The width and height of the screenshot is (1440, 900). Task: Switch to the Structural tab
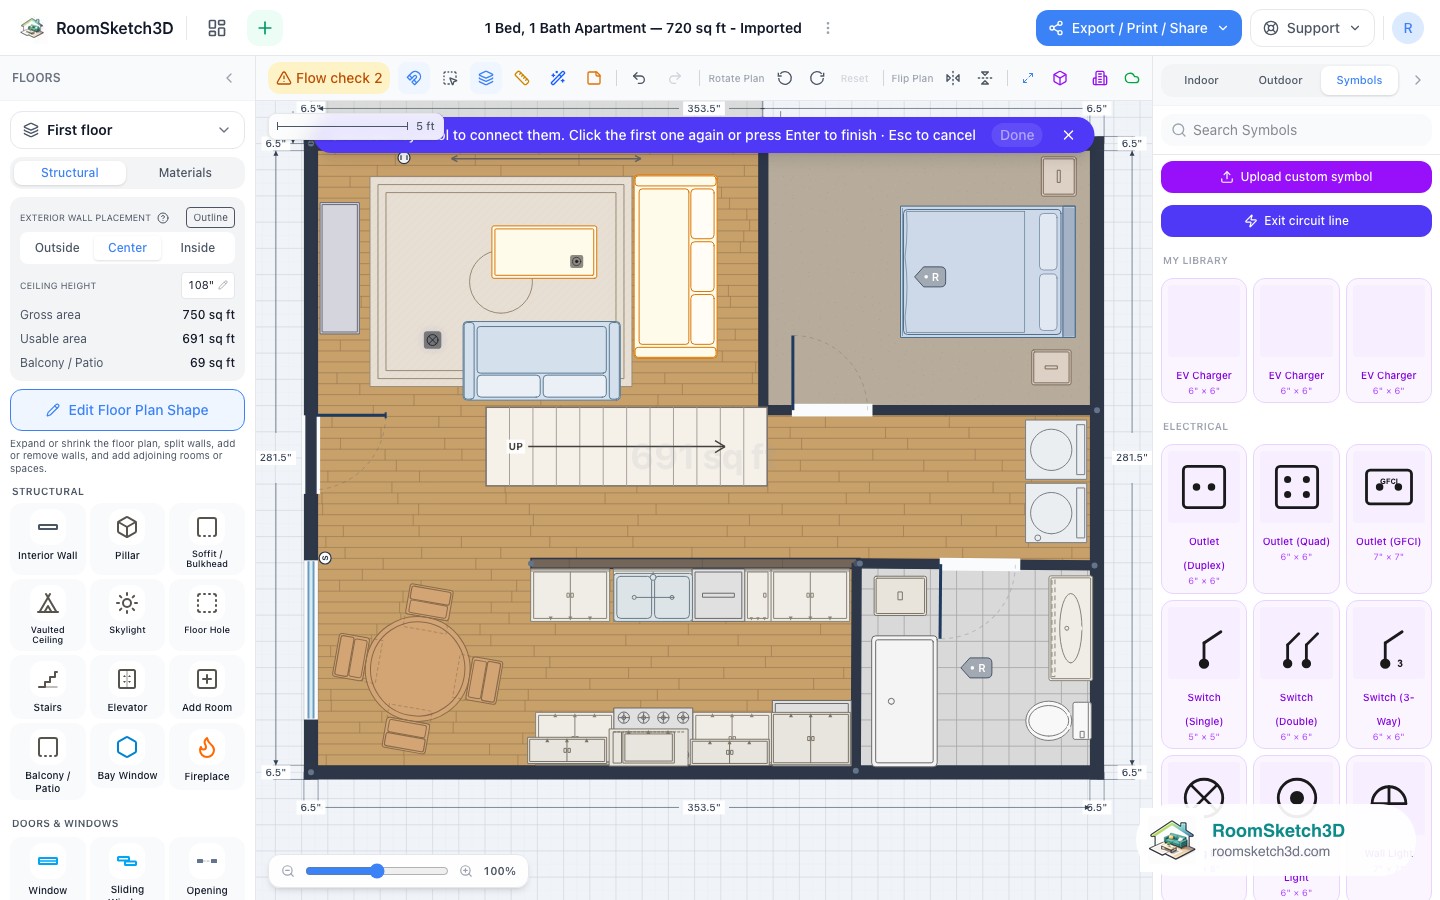click(x=70, y=173)
